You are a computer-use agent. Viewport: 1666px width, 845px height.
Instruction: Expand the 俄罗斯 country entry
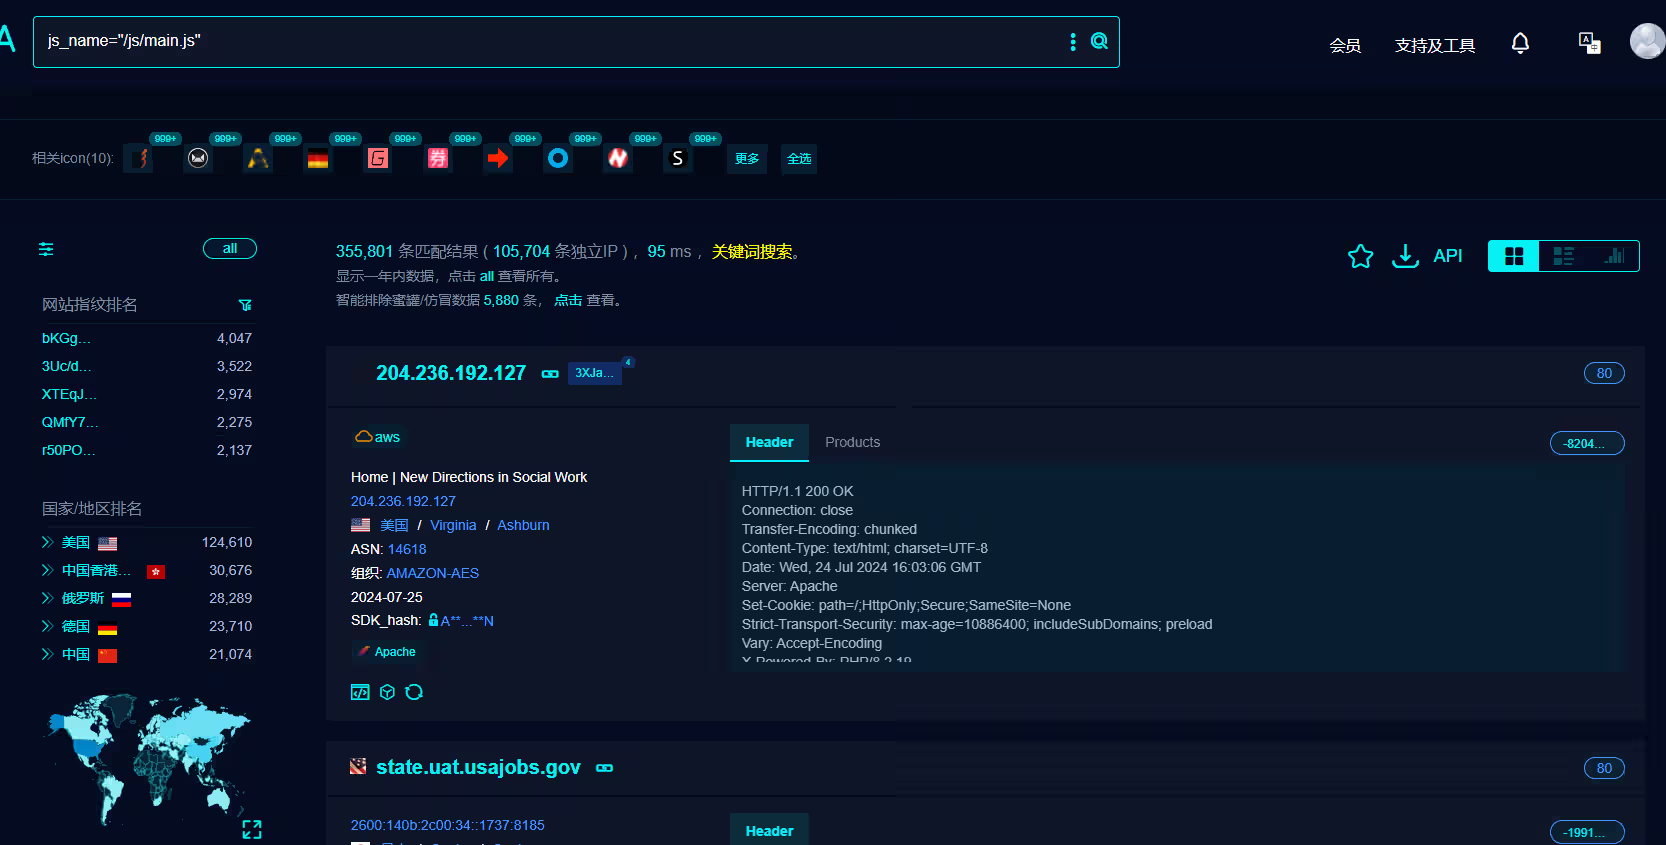pyautogui.click(x=47, y=598)
